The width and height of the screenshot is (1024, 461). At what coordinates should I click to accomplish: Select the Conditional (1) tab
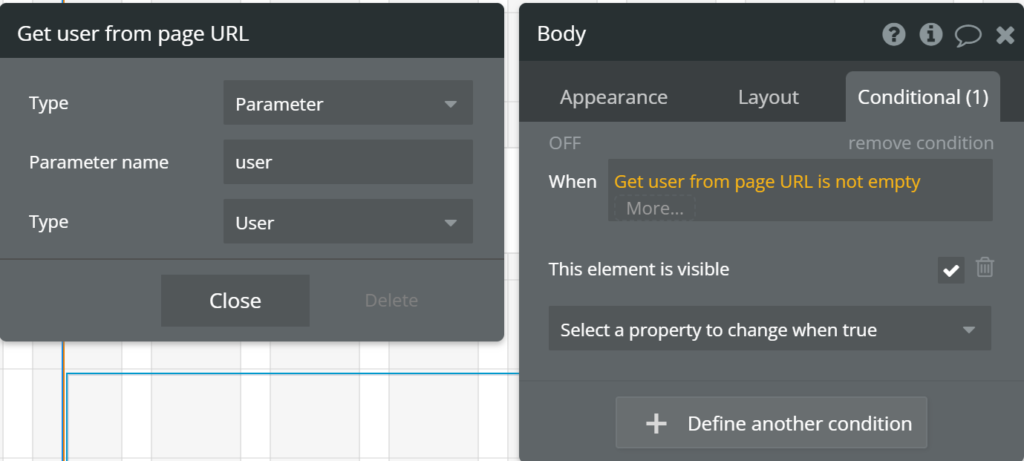click(x=923, y=97)
